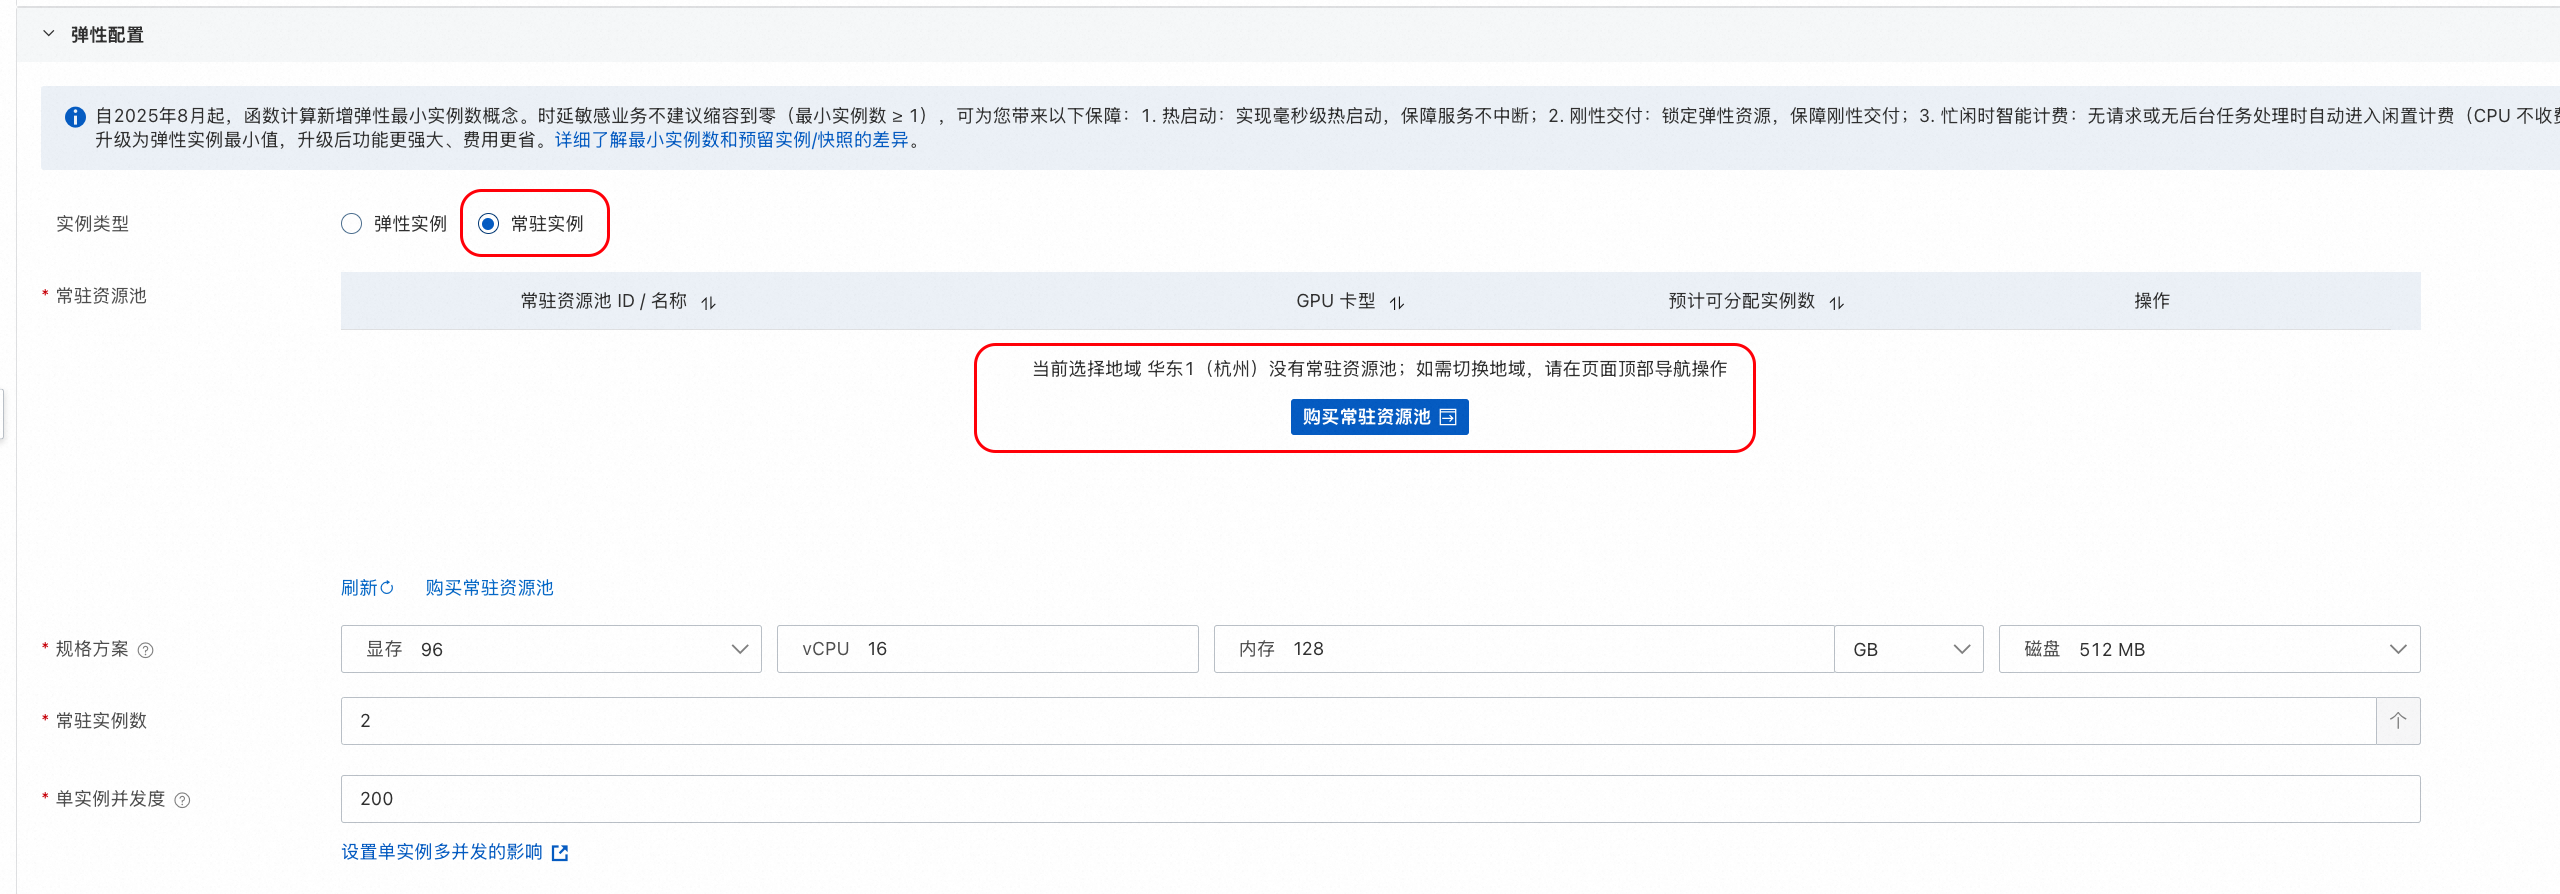Click the 当前选择地域 empty pool message
The image size is (2560, 894).
coord(1379,369)
